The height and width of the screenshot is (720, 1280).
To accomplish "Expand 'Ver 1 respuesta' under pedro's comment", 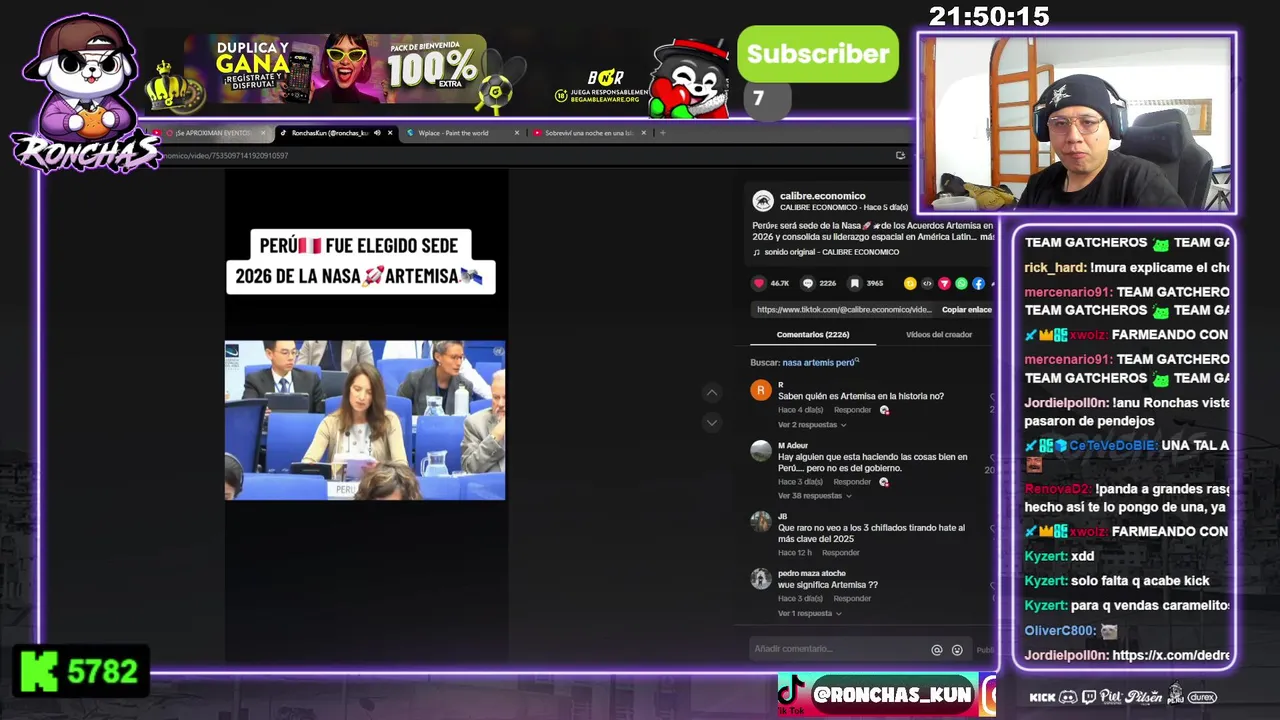I will [810, 613].
